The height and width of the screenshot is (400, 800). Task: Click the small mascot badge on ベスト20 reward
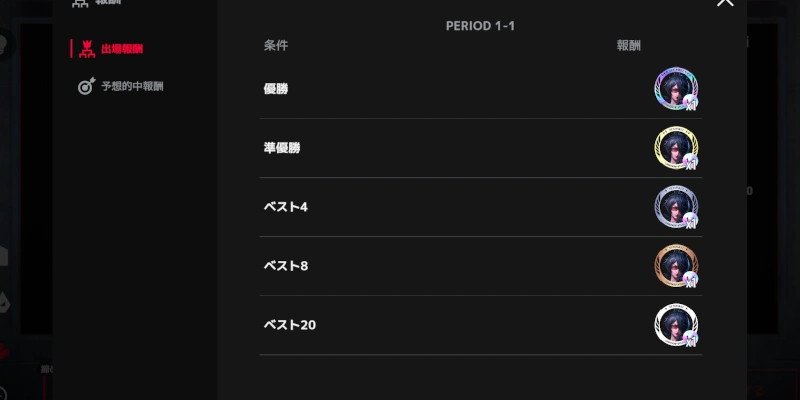click(x=690, y=339)
